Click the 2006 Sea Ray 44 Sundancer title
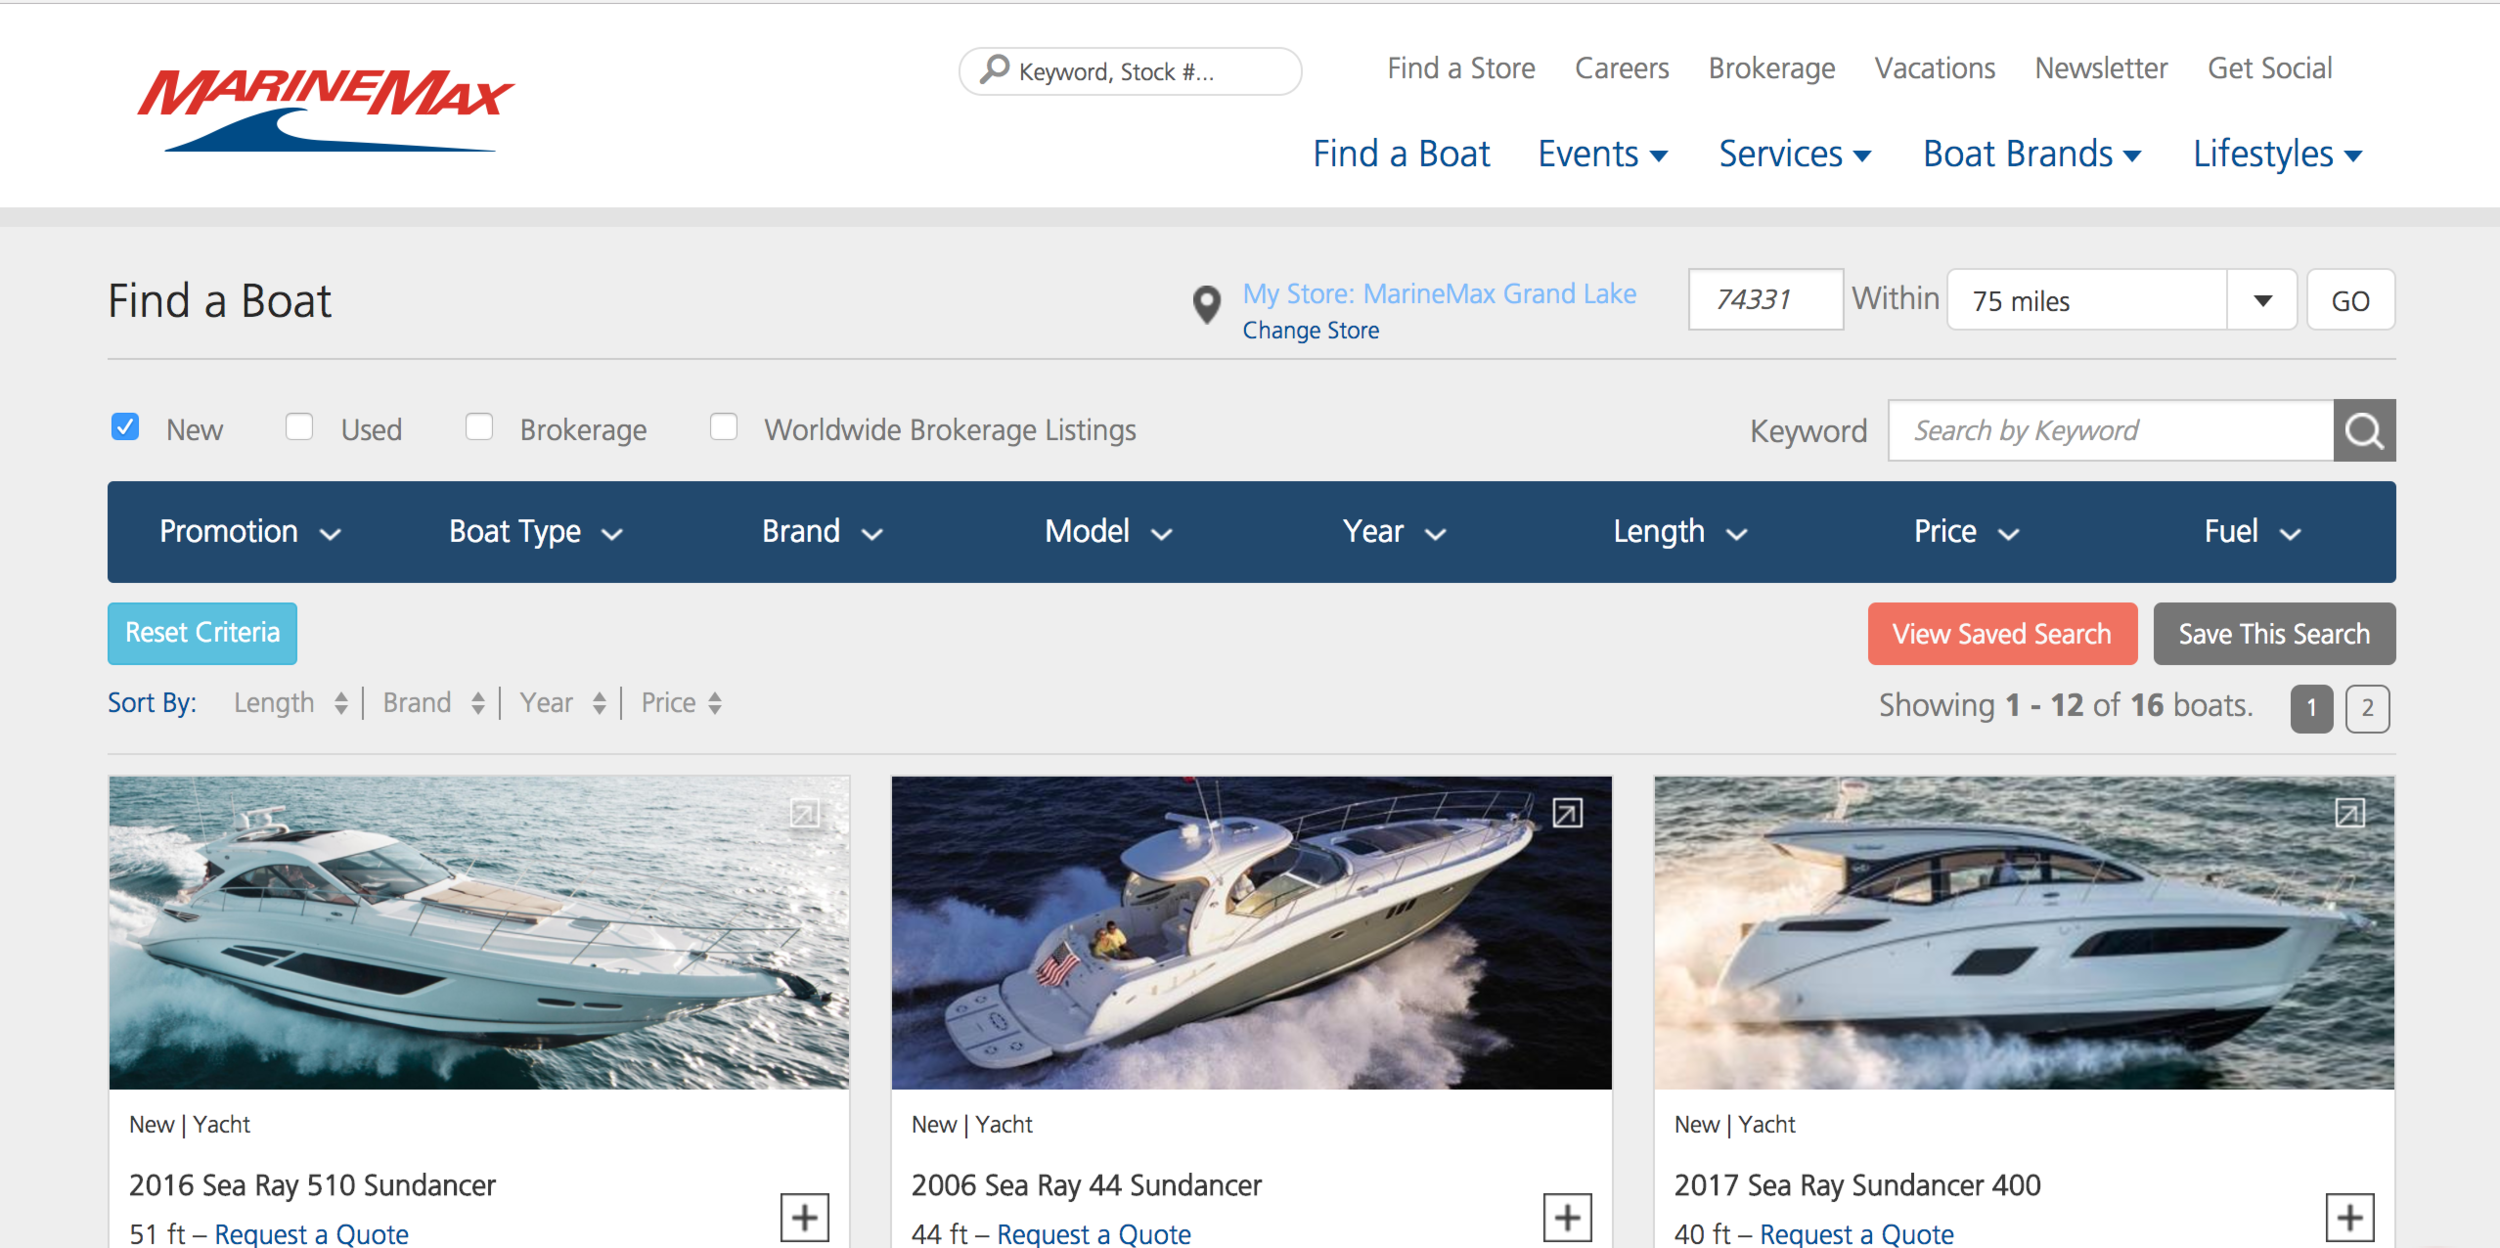The image size is (2500, 1248). pos(1086,1185)
